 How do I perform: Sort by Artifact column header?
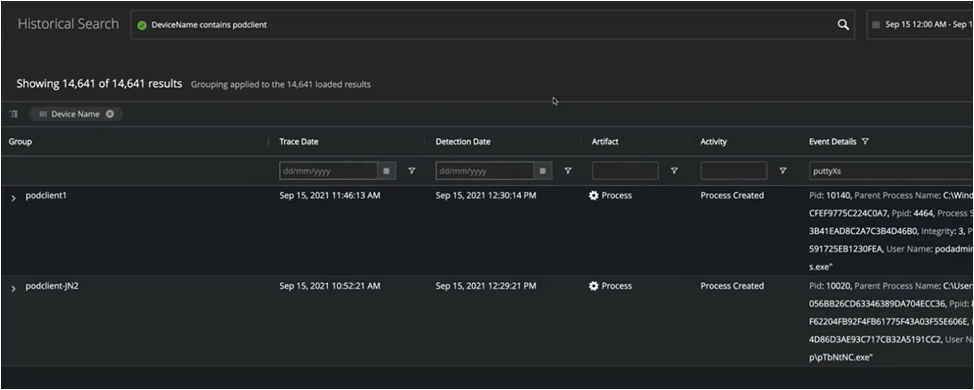605,142
